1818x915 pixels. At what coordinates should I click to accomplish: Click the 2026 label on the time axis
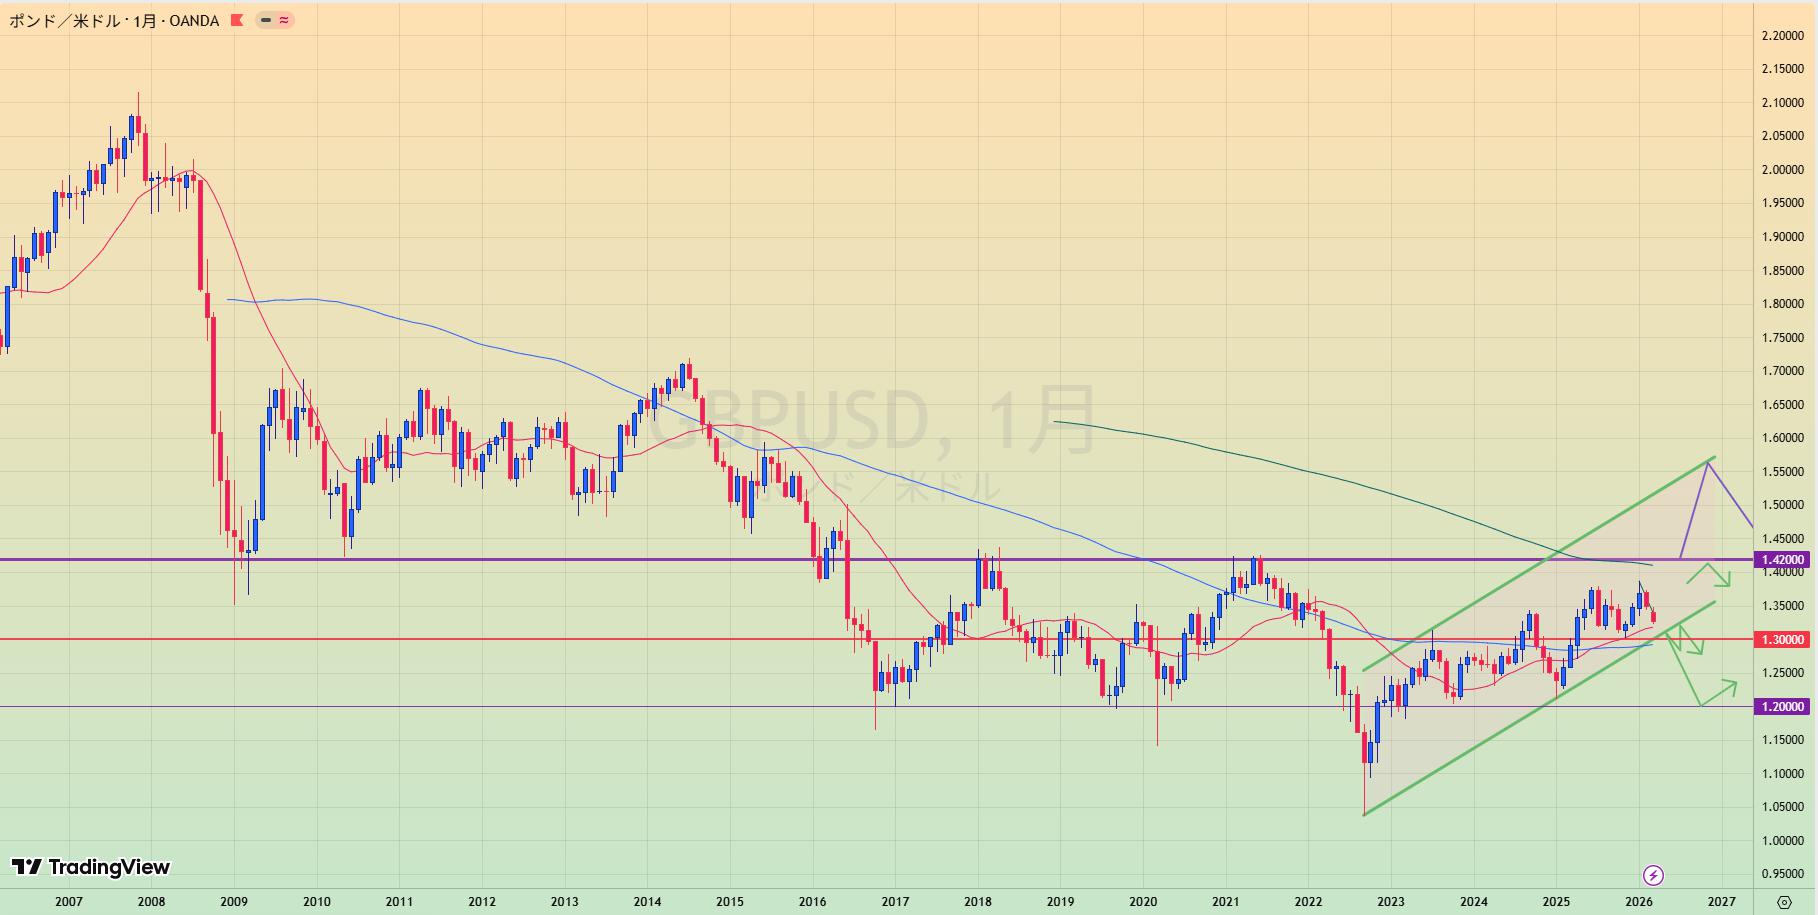pos(1638,902)
